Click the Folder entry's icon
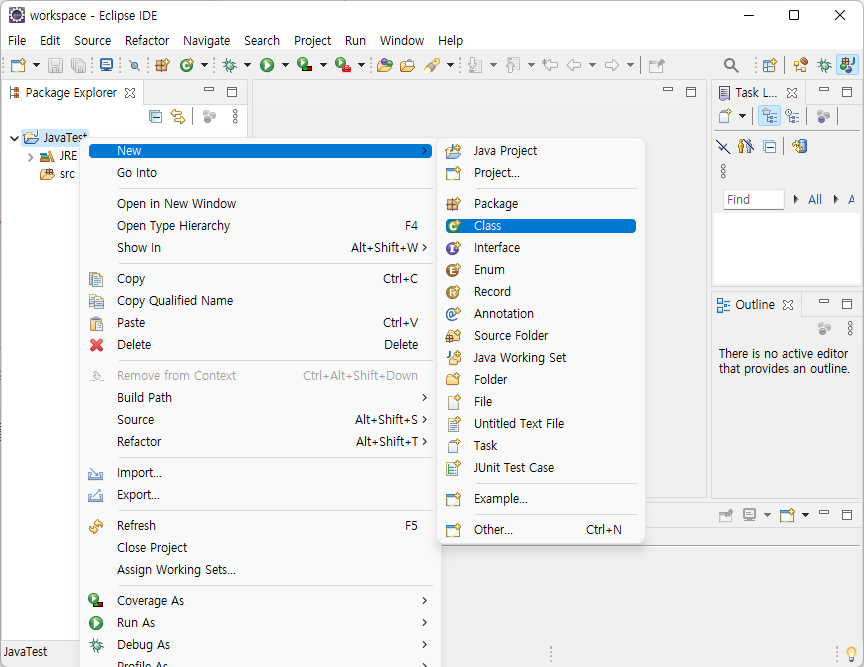Viewport: 864px width, 667px height. click(453, 379)
